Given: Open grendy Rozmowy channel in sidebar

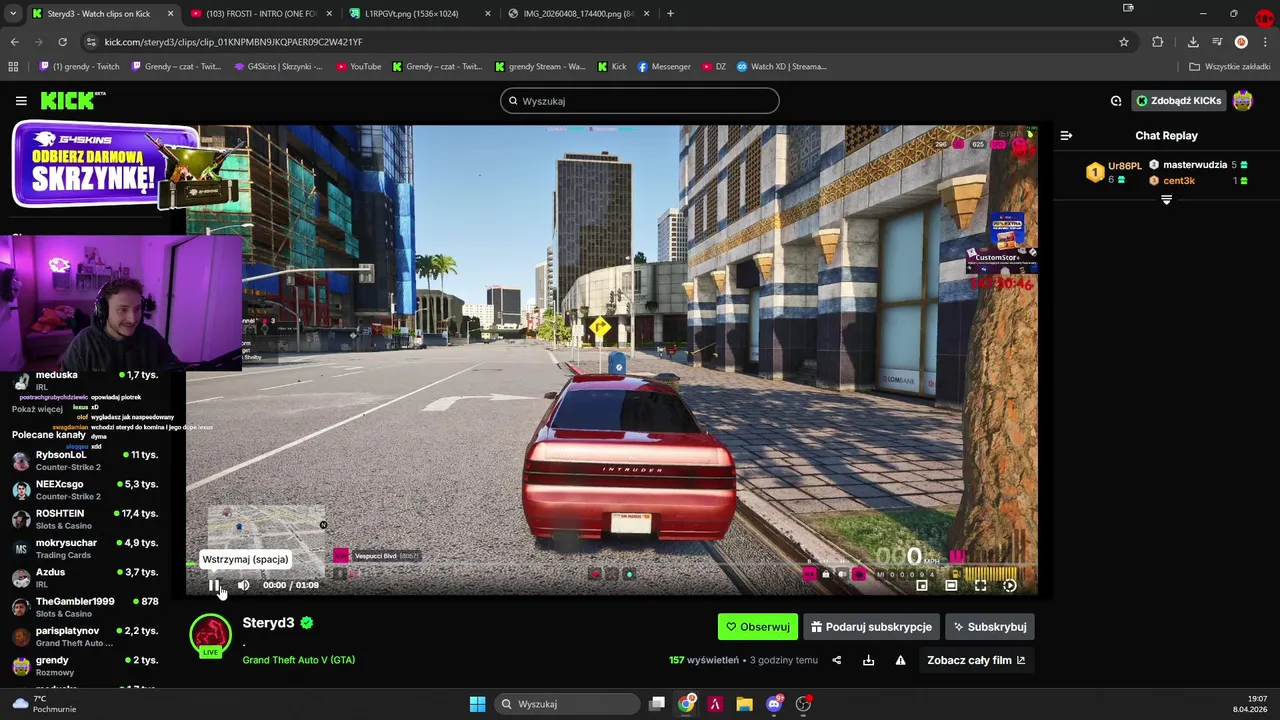Looking at the screenshot, I should coord(85,666).
